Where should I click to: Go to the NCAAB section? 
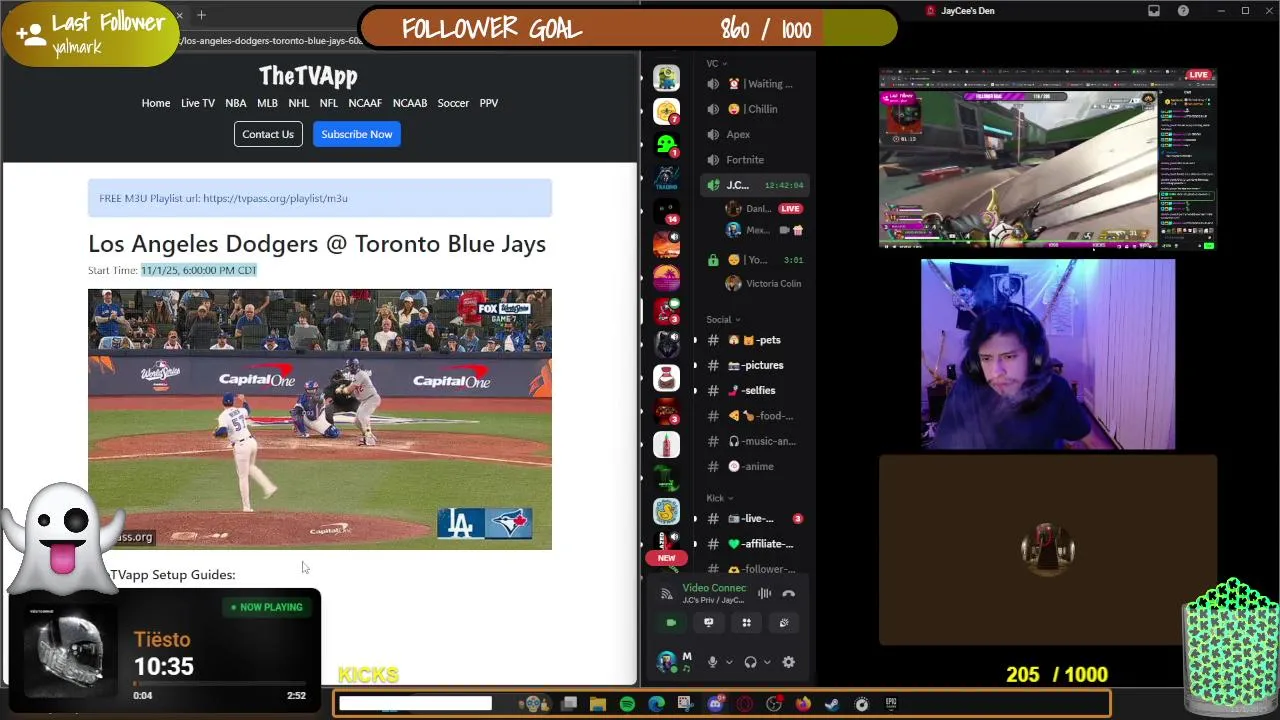point(410,103)
